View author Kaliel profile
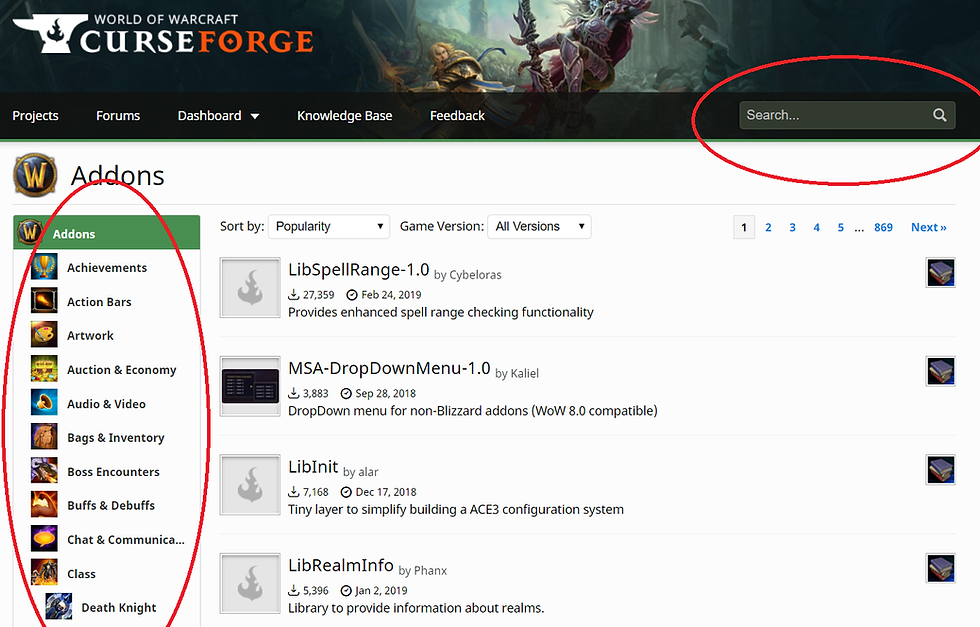The height and width of the screenshot is (627, 980). 525,373
